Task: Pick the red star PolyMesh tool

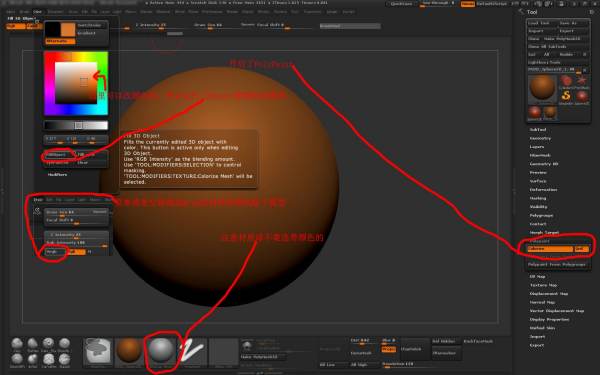Action: (x=582, y=81)
